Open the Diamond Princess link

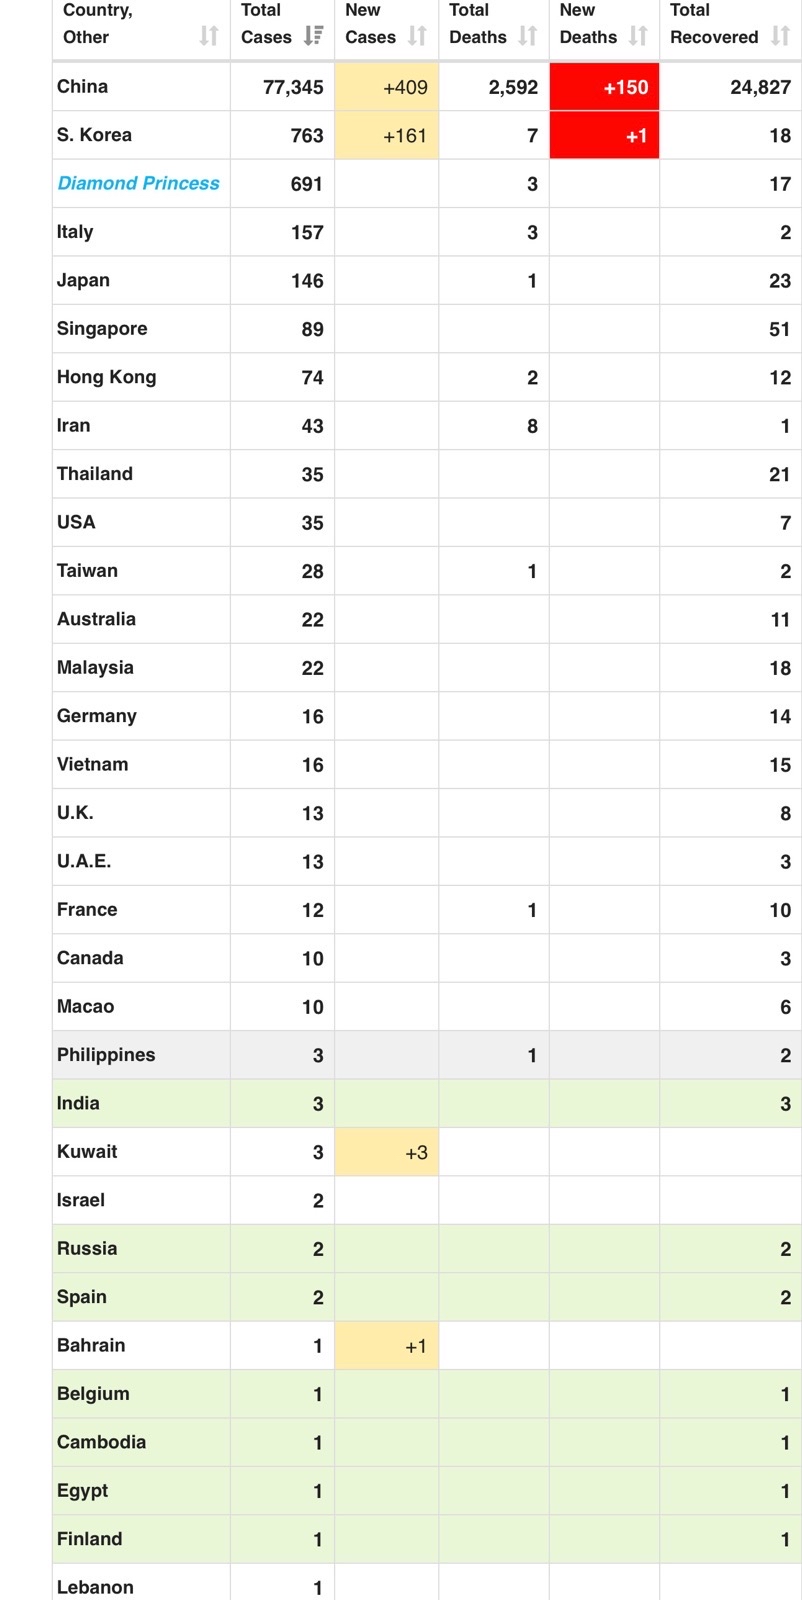pyautogui.click(x=138, y=183)
